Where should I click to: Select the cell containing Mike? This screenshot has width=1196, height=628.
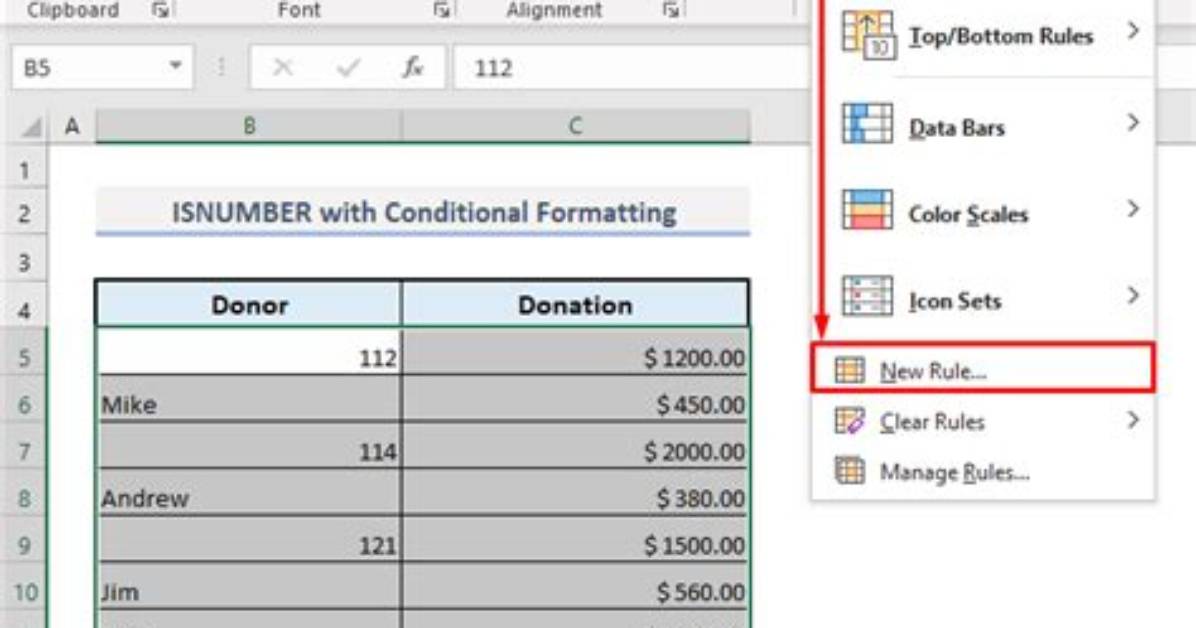click(x=249, y=400)
